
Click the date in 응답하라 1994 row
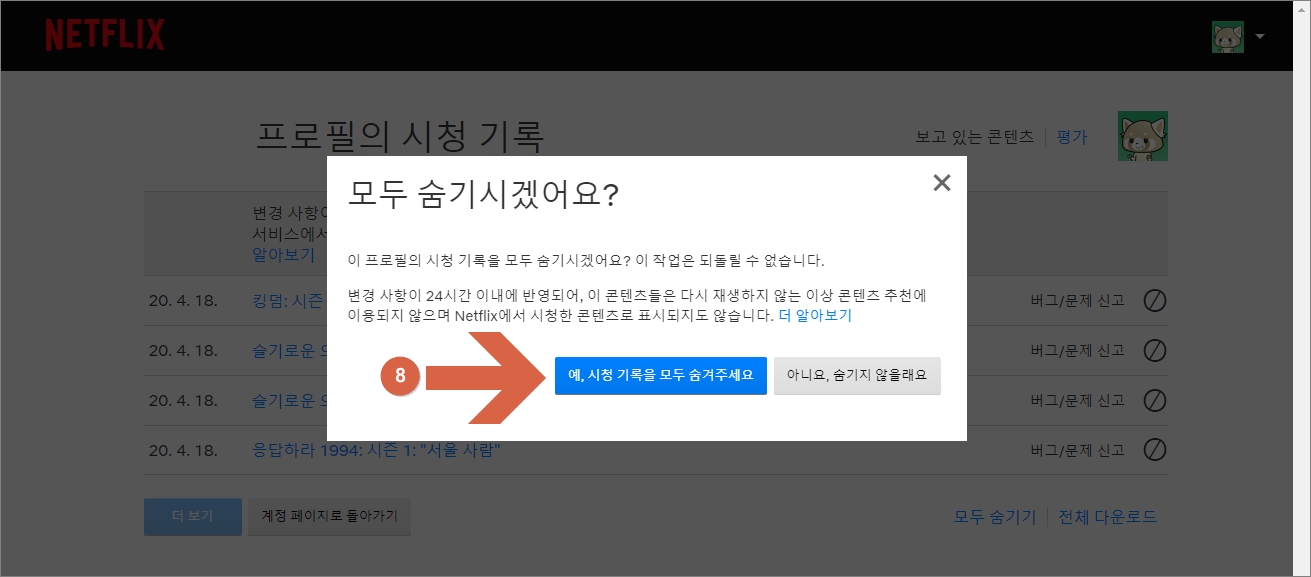(183, 450)
